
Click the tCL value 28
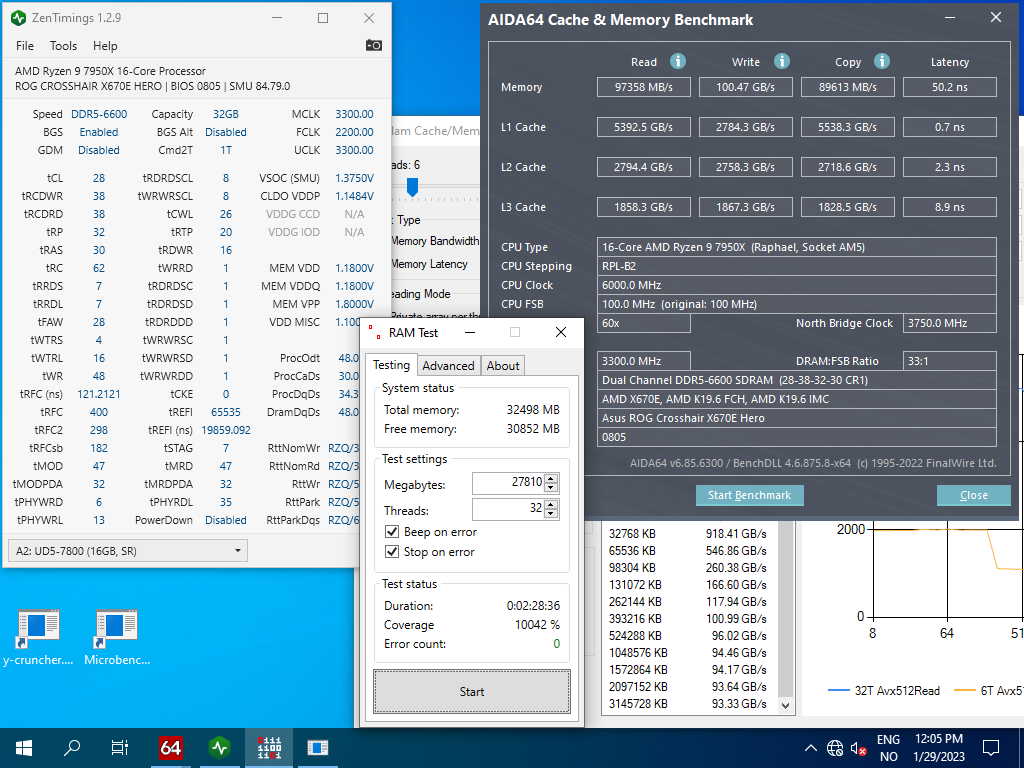point(99,178)
